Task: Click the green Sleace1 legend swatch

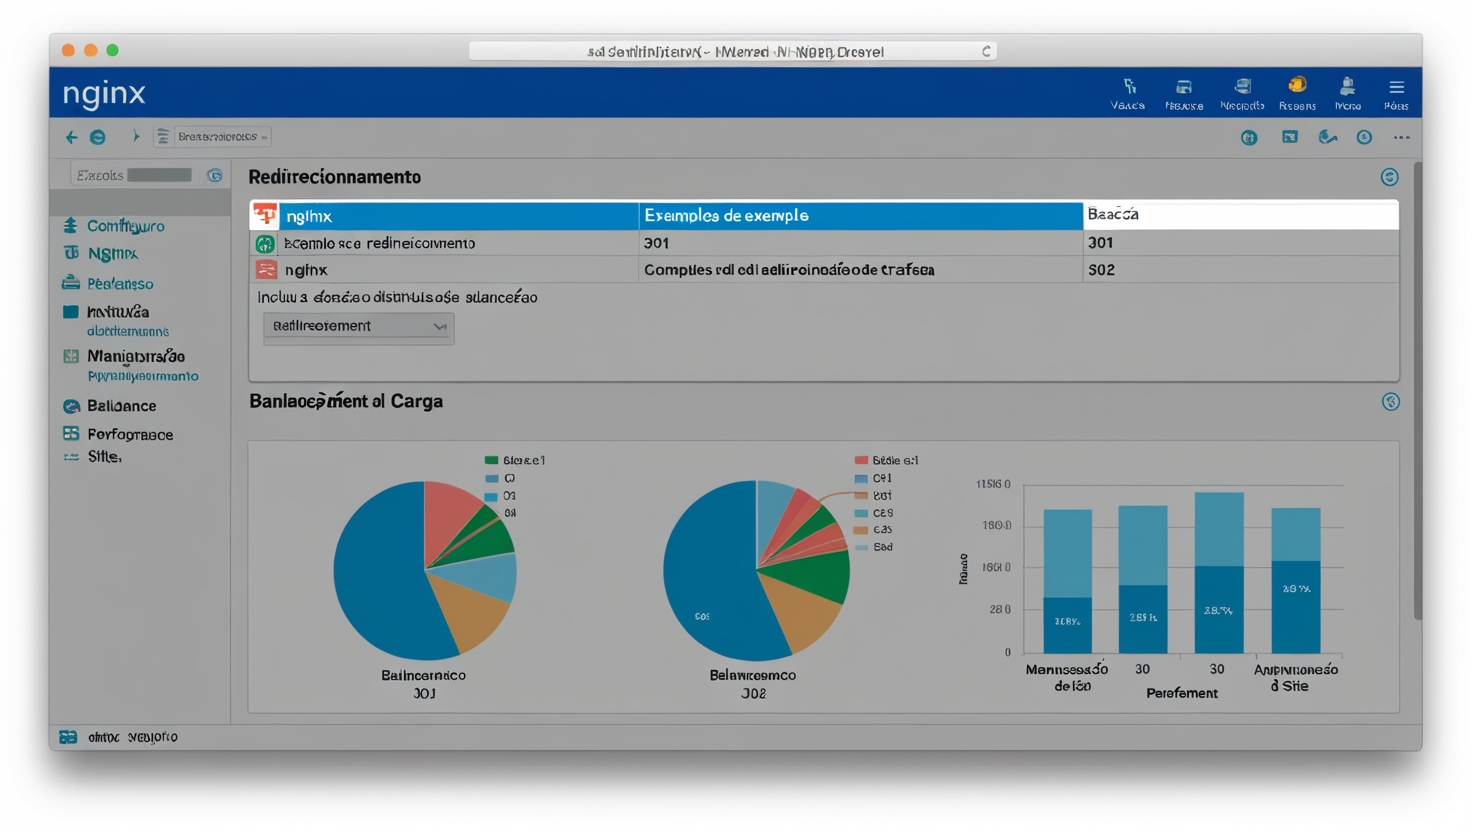Action: (491, 461)
